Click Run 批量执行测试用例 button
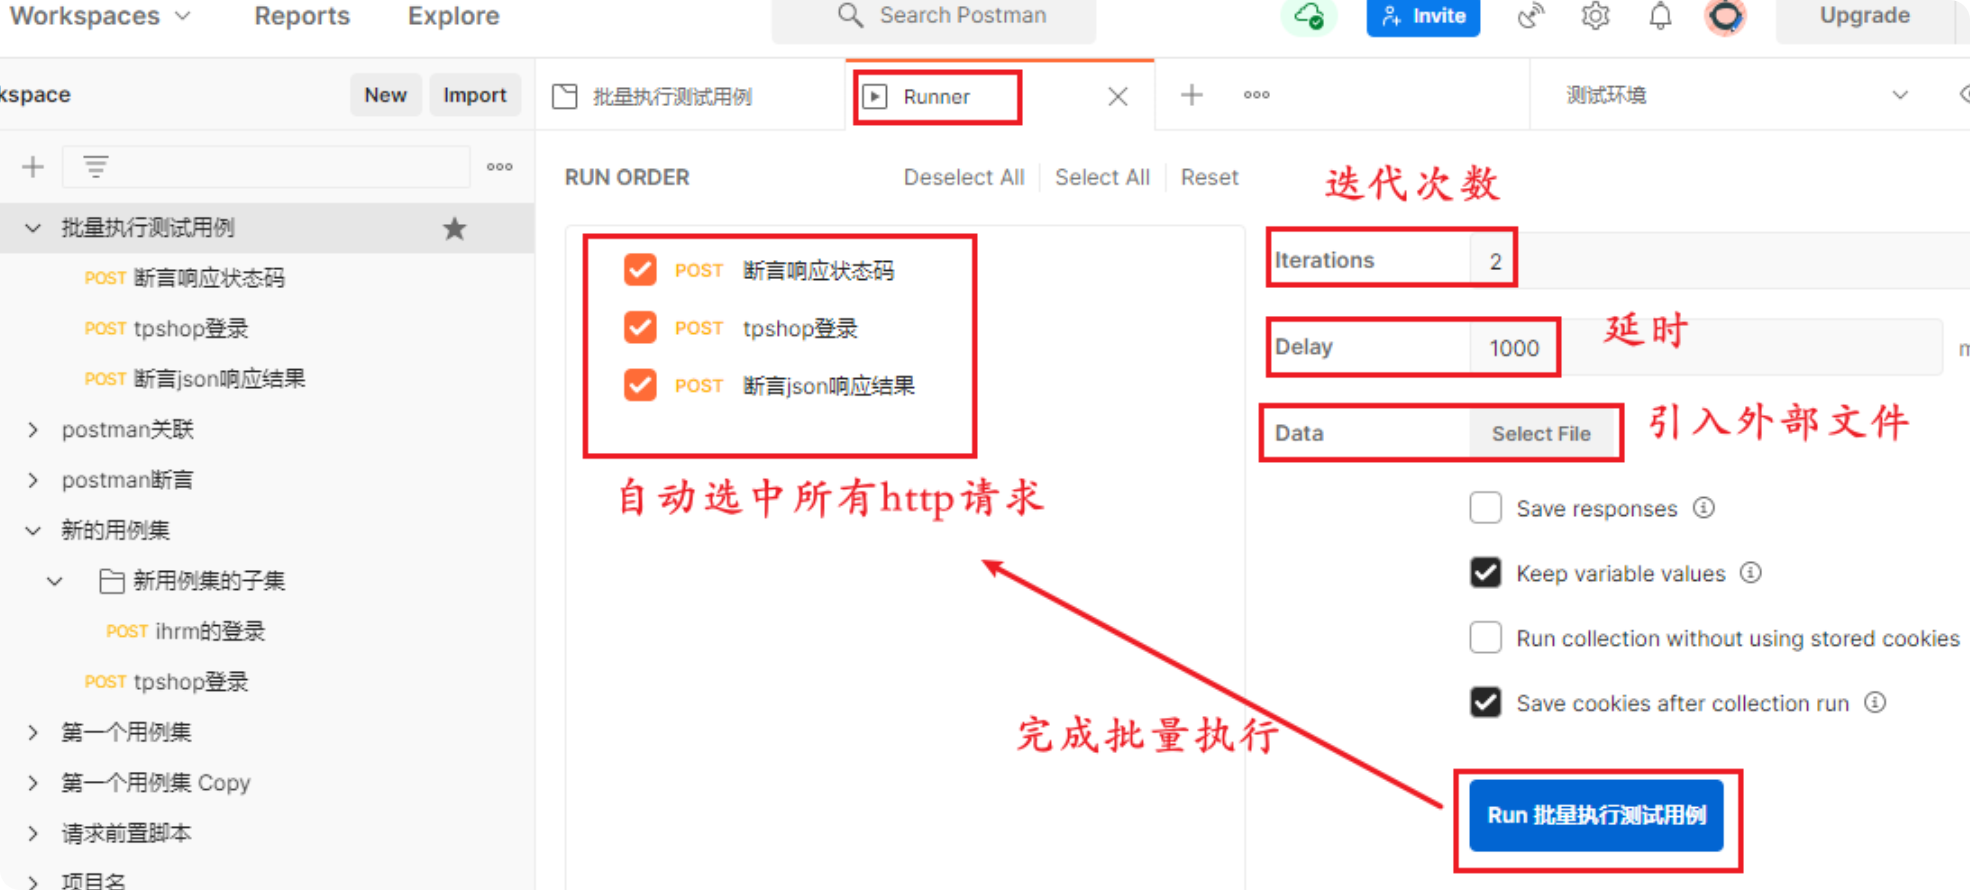This screenshot has width=1970, height=890. (x=1596, y=815)
